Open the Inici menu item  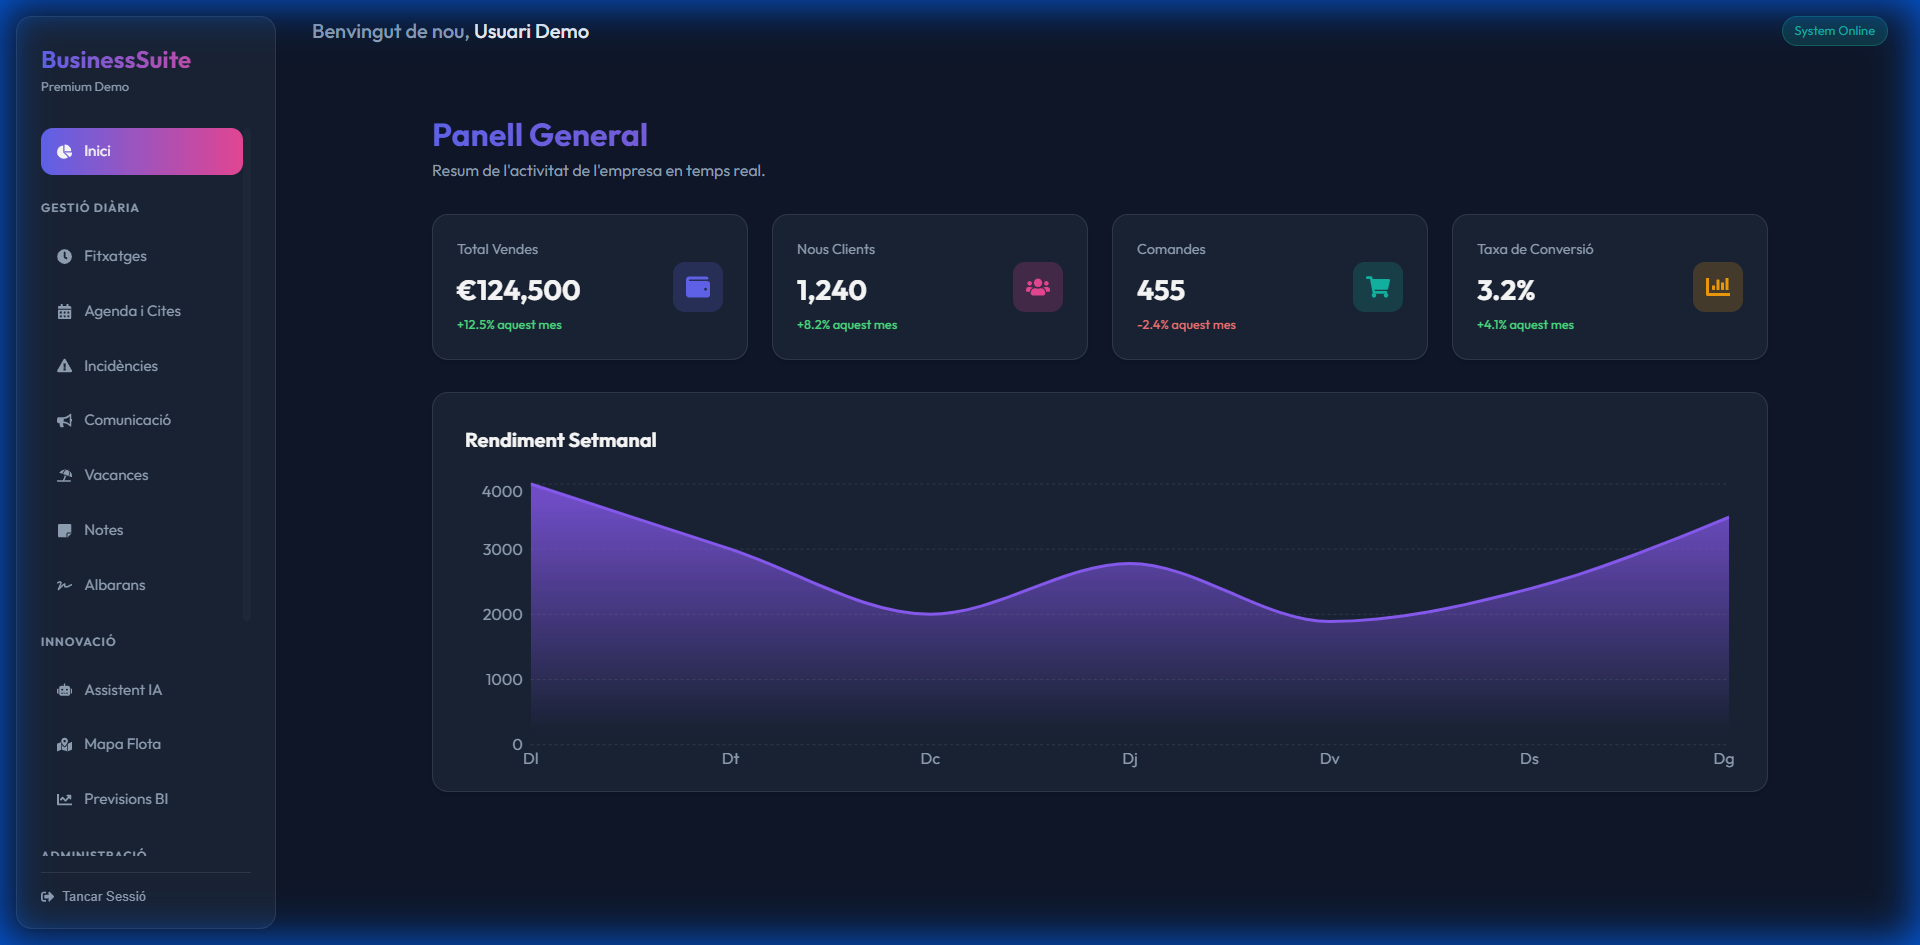[142, 152]
